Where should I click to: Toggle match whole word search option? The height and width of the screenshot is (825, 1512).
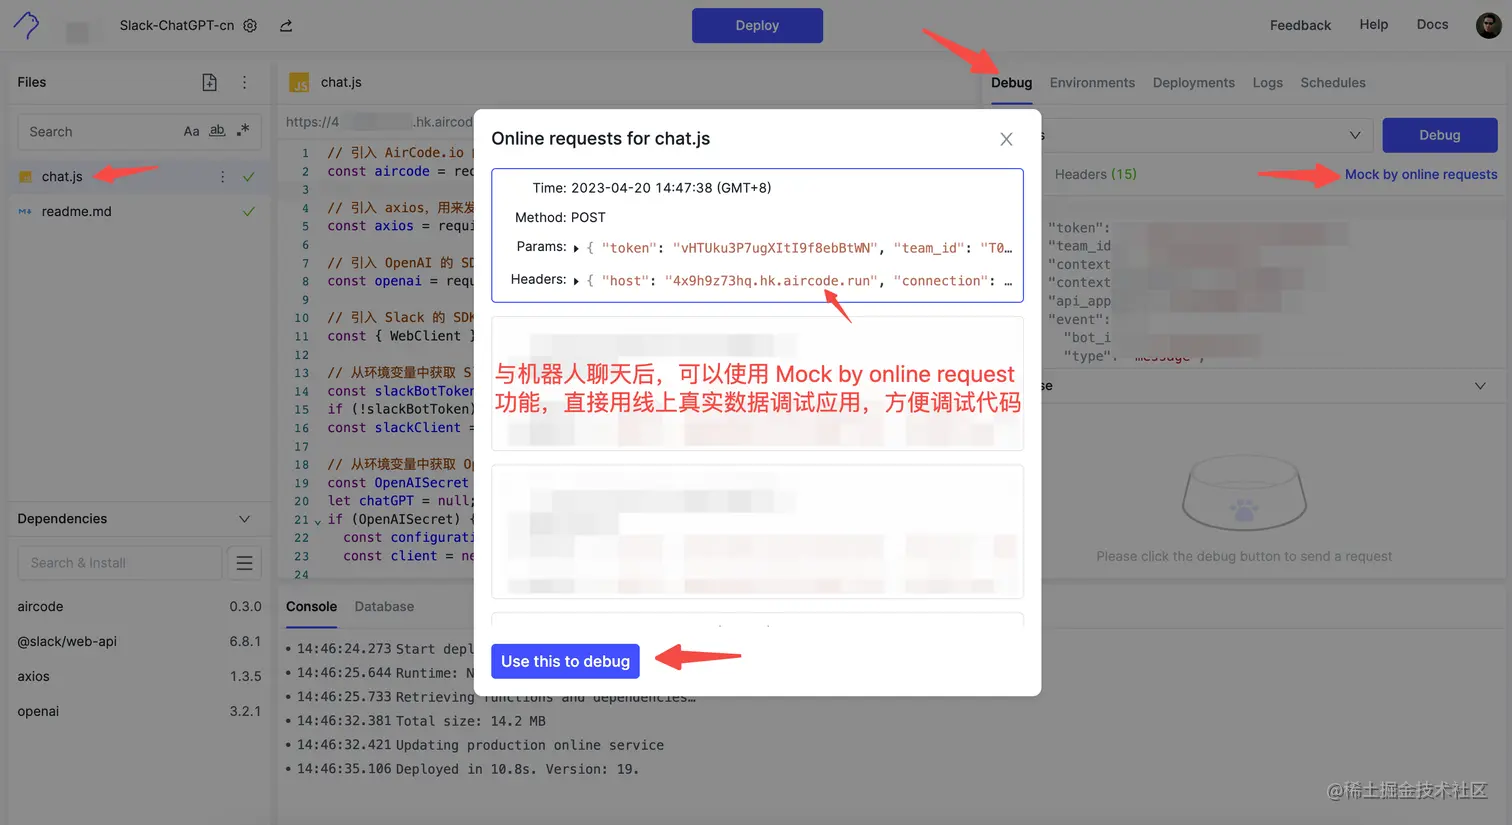pos(217,131)
